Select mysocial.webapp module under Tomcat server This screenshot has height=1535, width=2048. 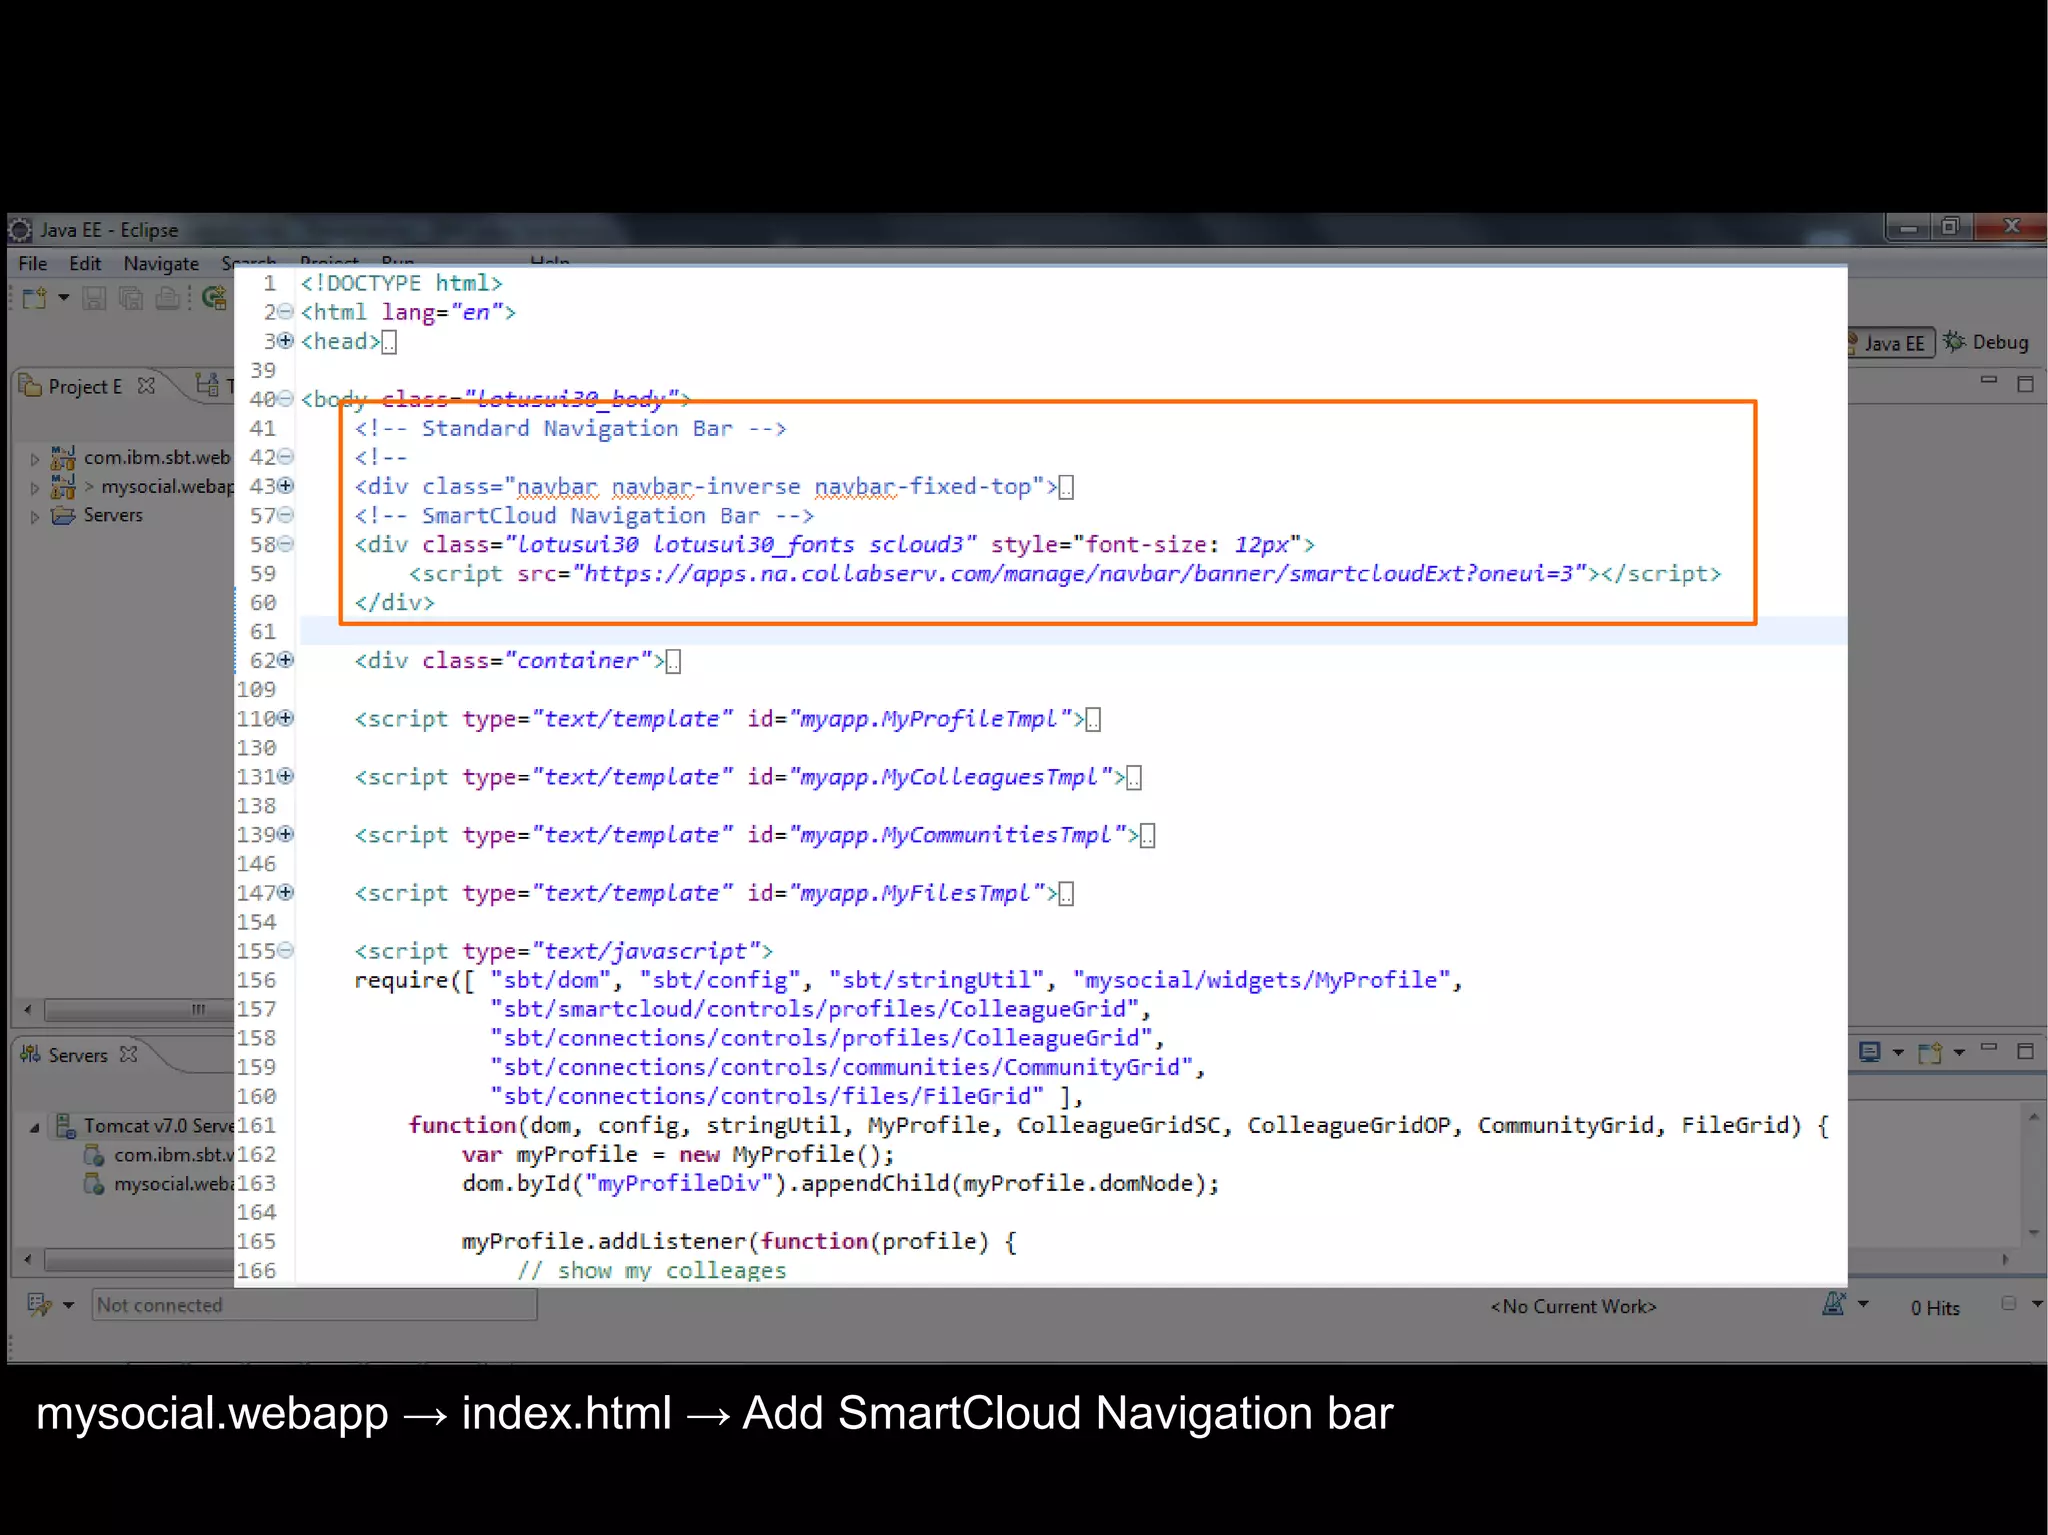(173, 1184)
